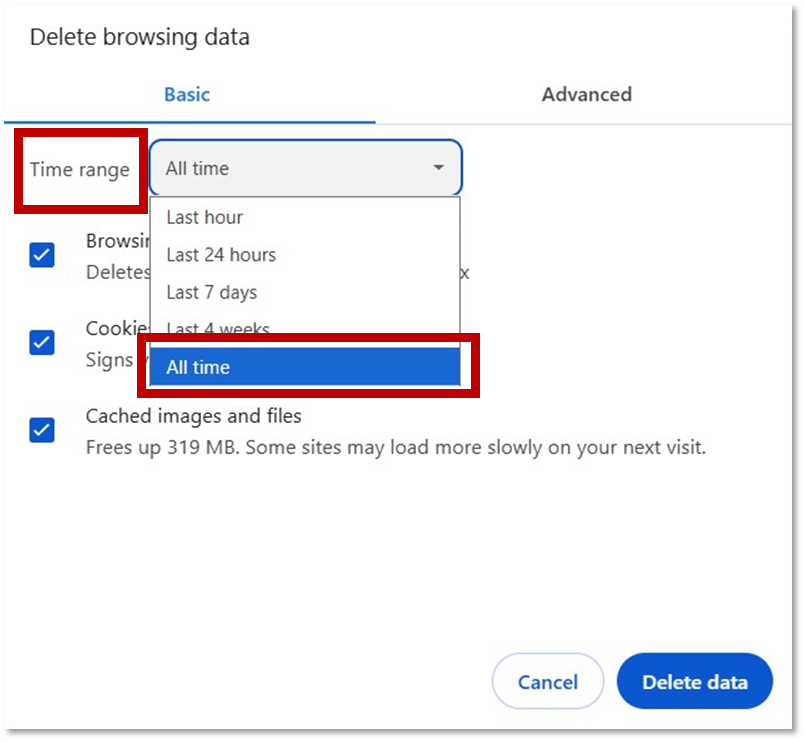Choose Last hour from the list
Viewport: 805px width, 742px height.
204,217
